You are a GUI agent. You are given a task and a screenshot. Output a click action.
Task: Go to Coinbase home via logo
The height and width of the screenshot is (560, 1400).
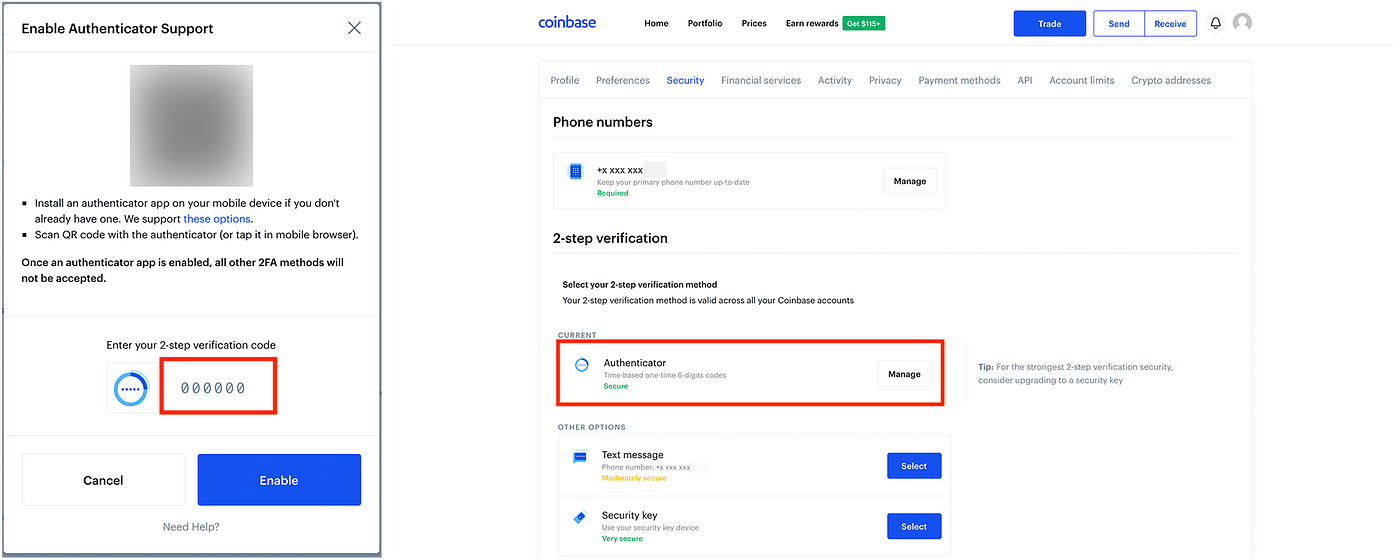coord(567,22)
